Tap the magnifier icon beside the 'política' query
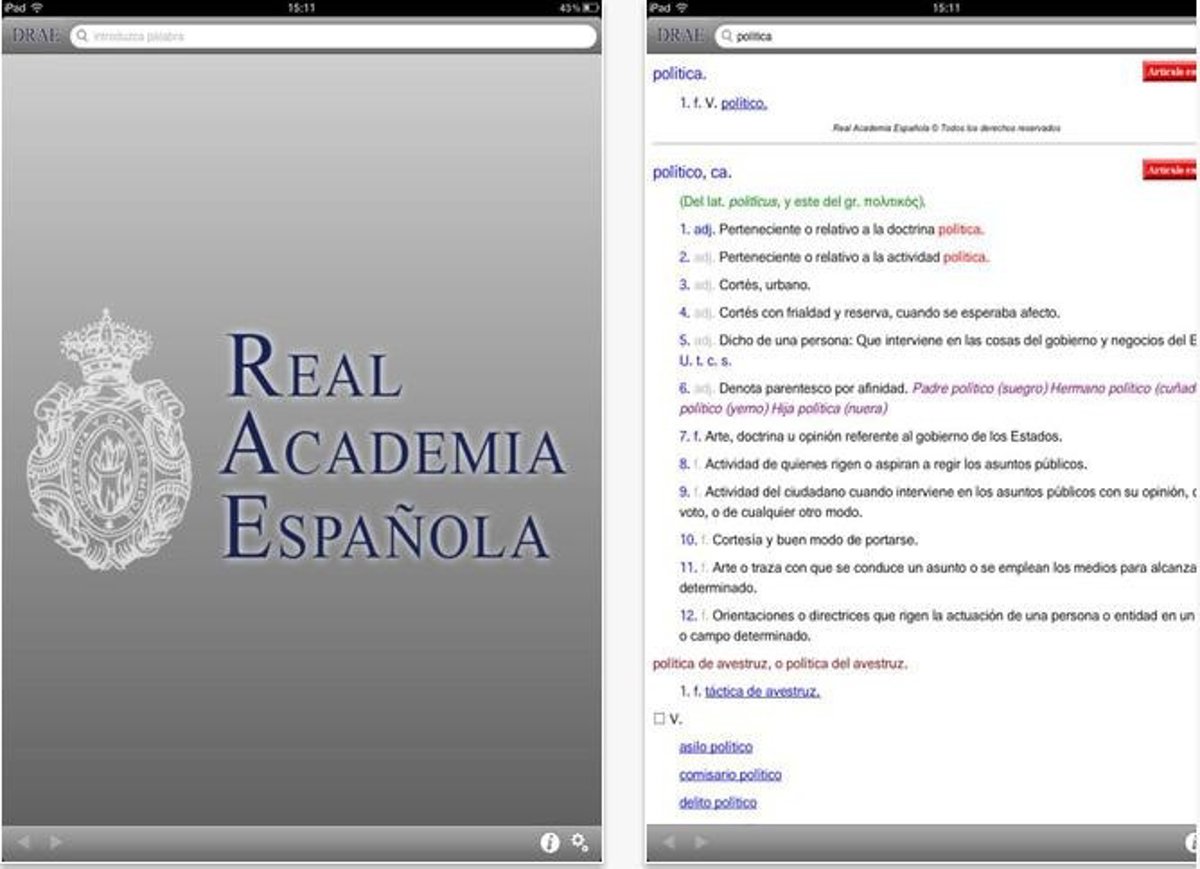1200x869 pixels. [x=726, y=37]
